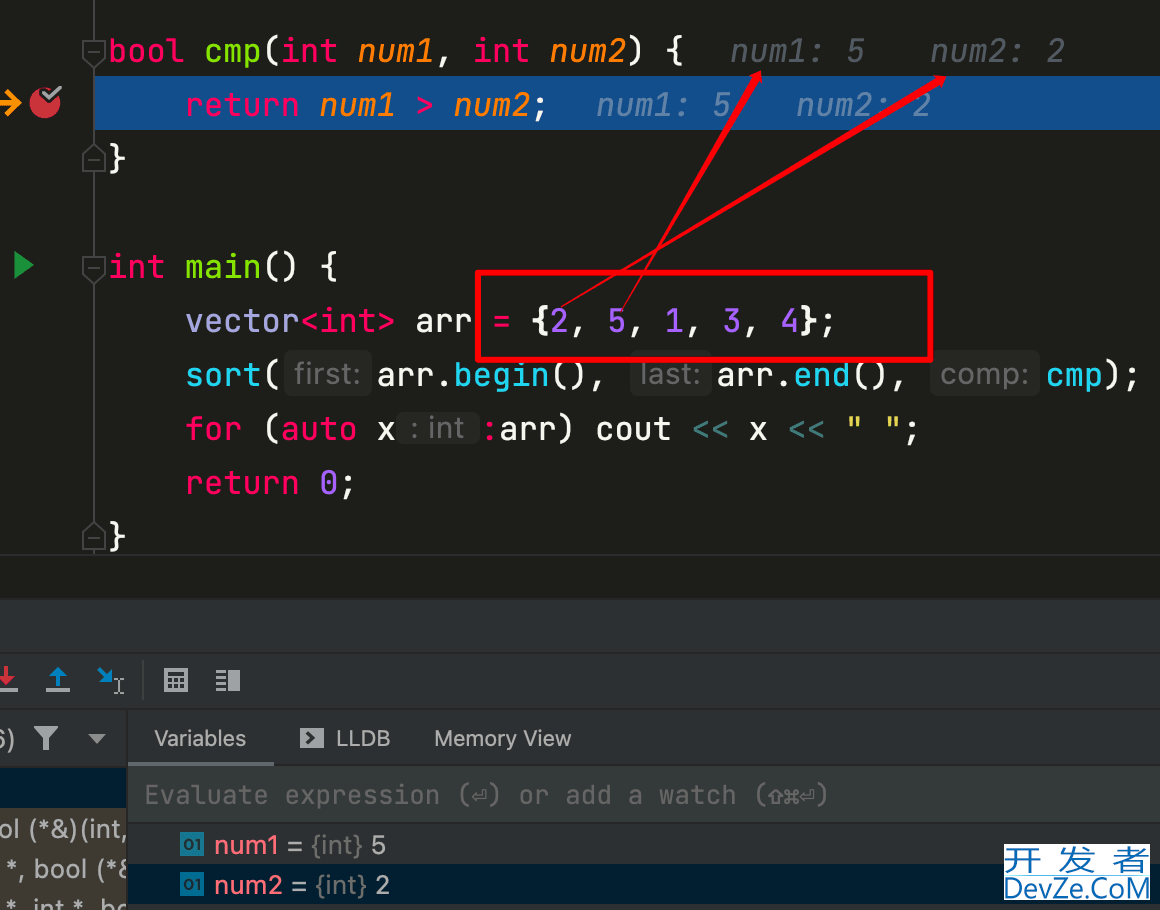Click the cmp function name in declaration
1160x910 pixels.
[233, 52]
